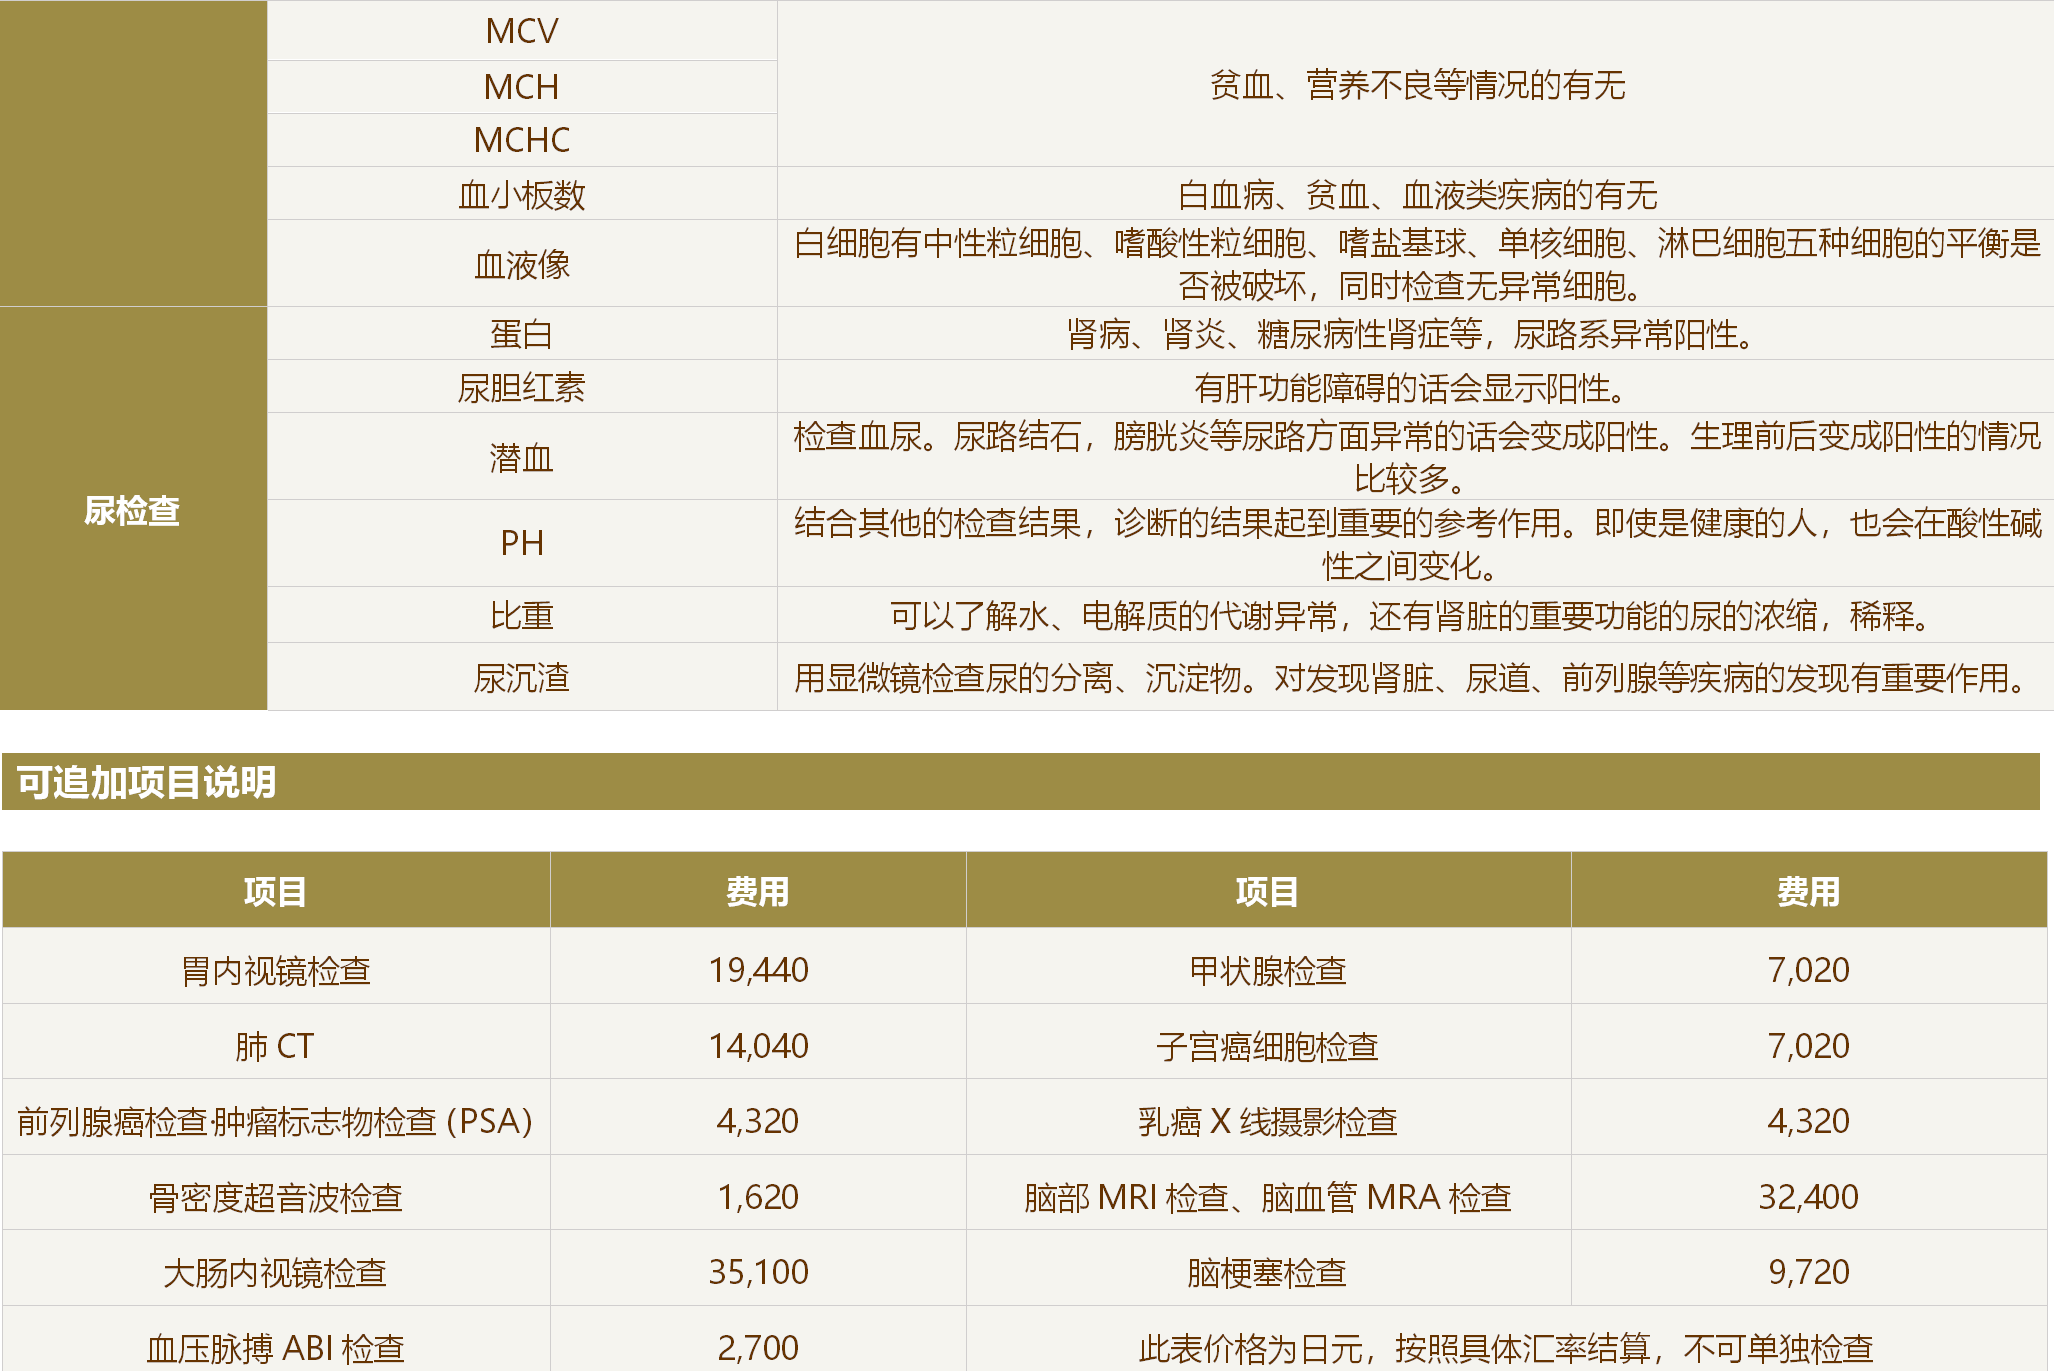Select the first 项目 column header

[276, 890]
